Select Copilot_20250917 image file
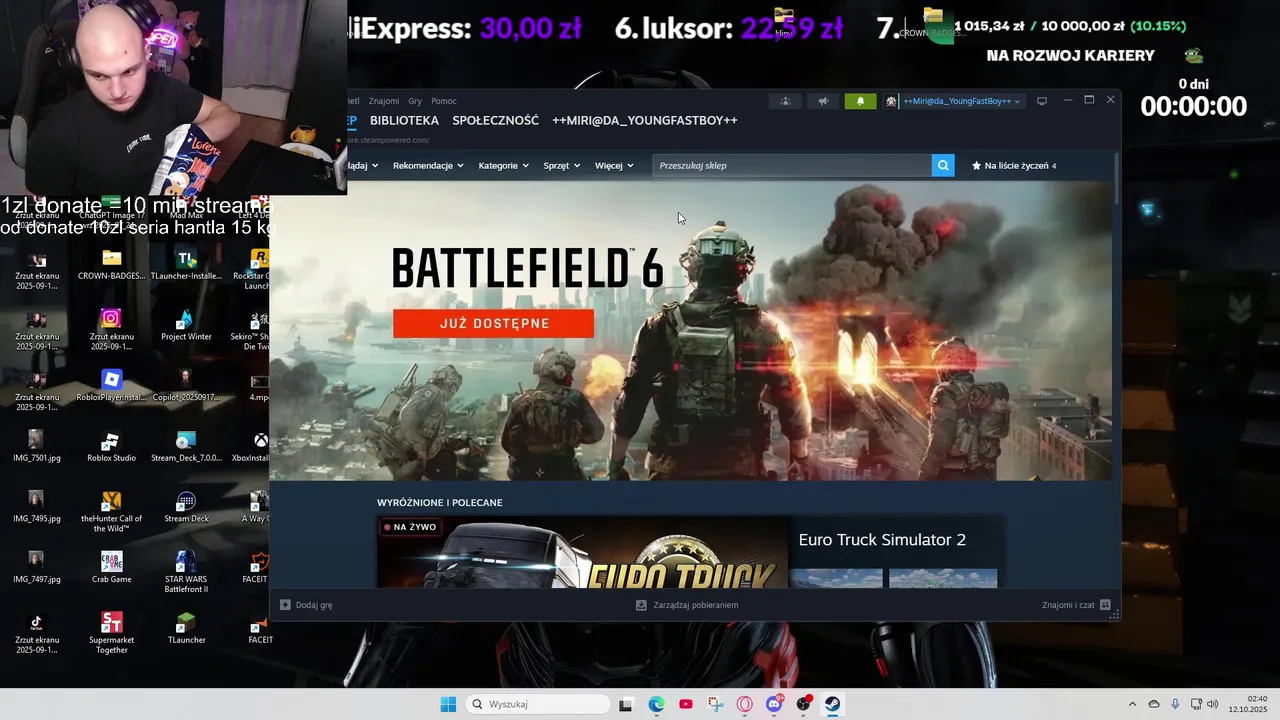 point(186,385)
